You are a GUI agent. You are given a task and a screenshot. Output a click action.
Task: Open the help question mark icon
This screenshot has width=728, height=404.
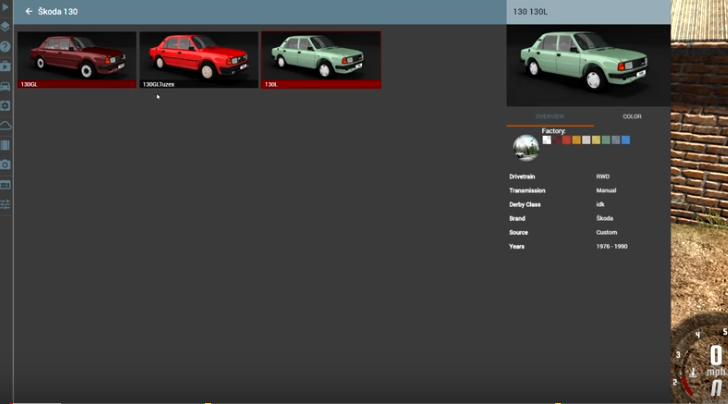[5, 46]
